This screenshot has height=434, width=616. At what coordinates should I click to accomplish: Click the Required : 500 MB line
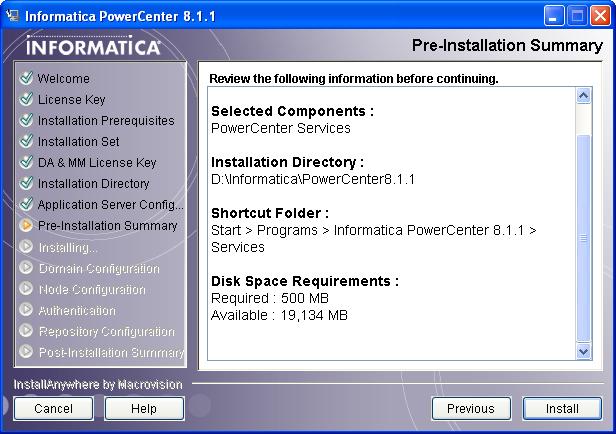(270, 298)
